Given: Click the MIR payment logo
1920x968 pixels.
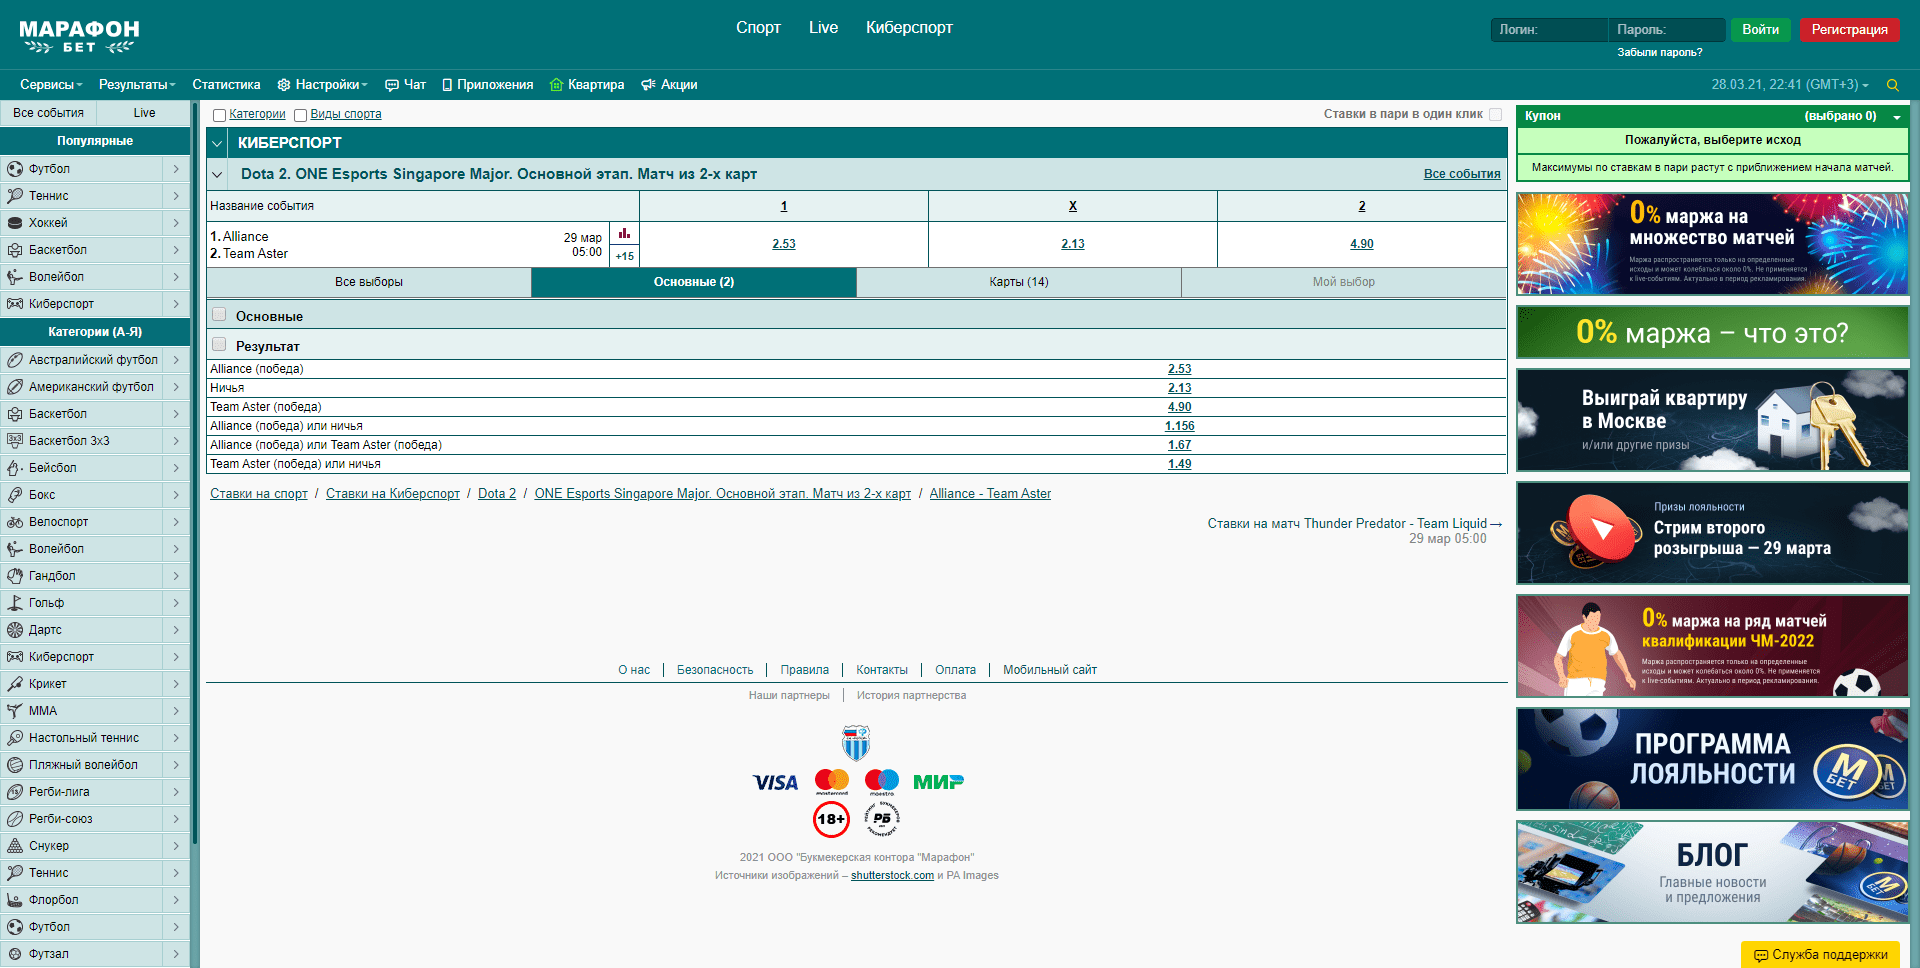Looking at the screenshot, I should point(938,782).
